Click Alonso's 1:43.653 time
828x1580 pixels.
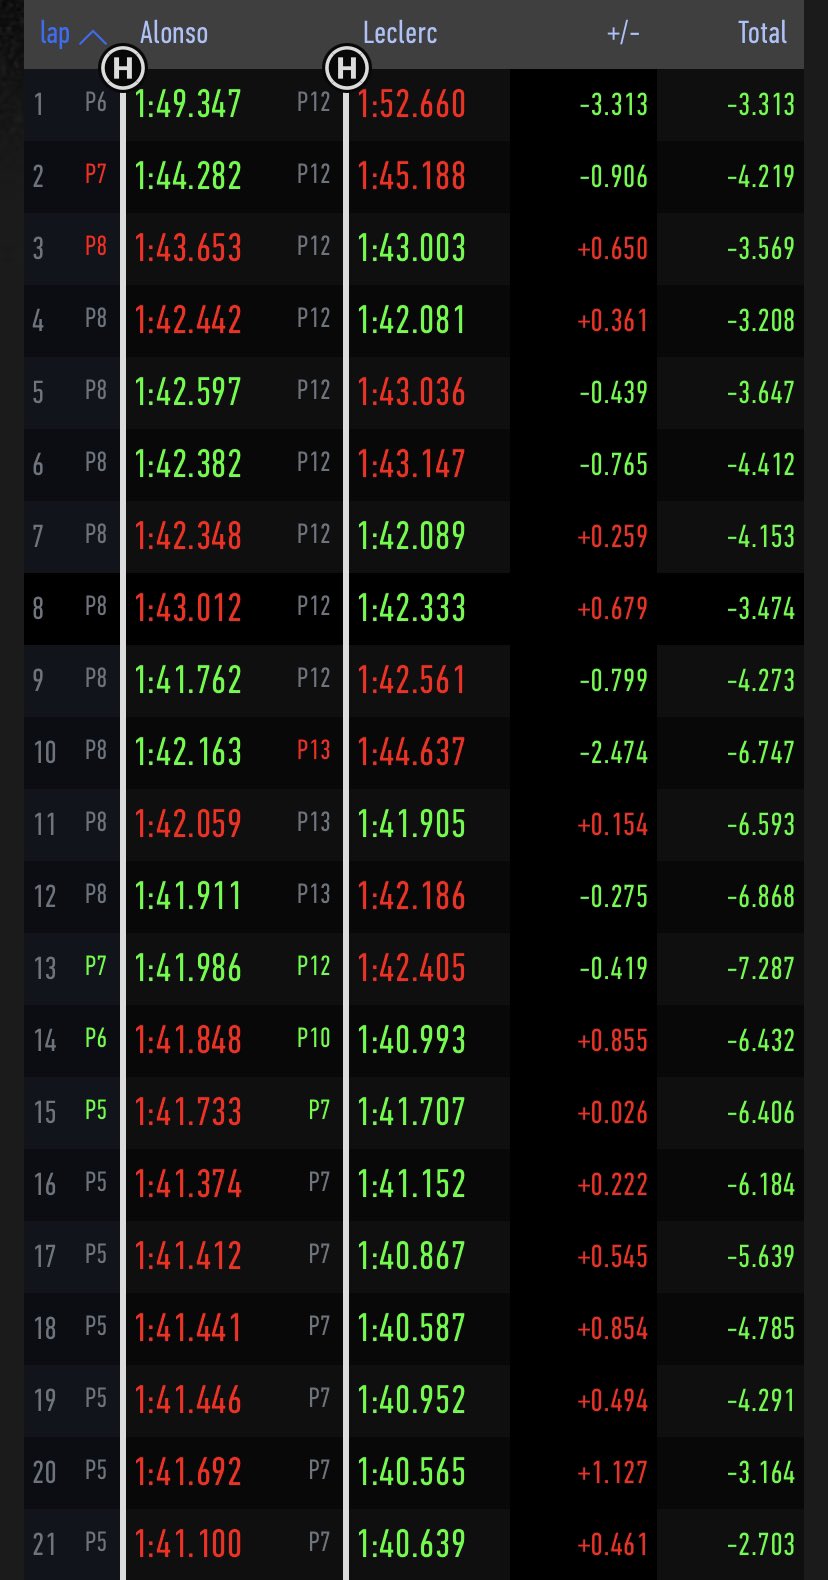point(188,248)
